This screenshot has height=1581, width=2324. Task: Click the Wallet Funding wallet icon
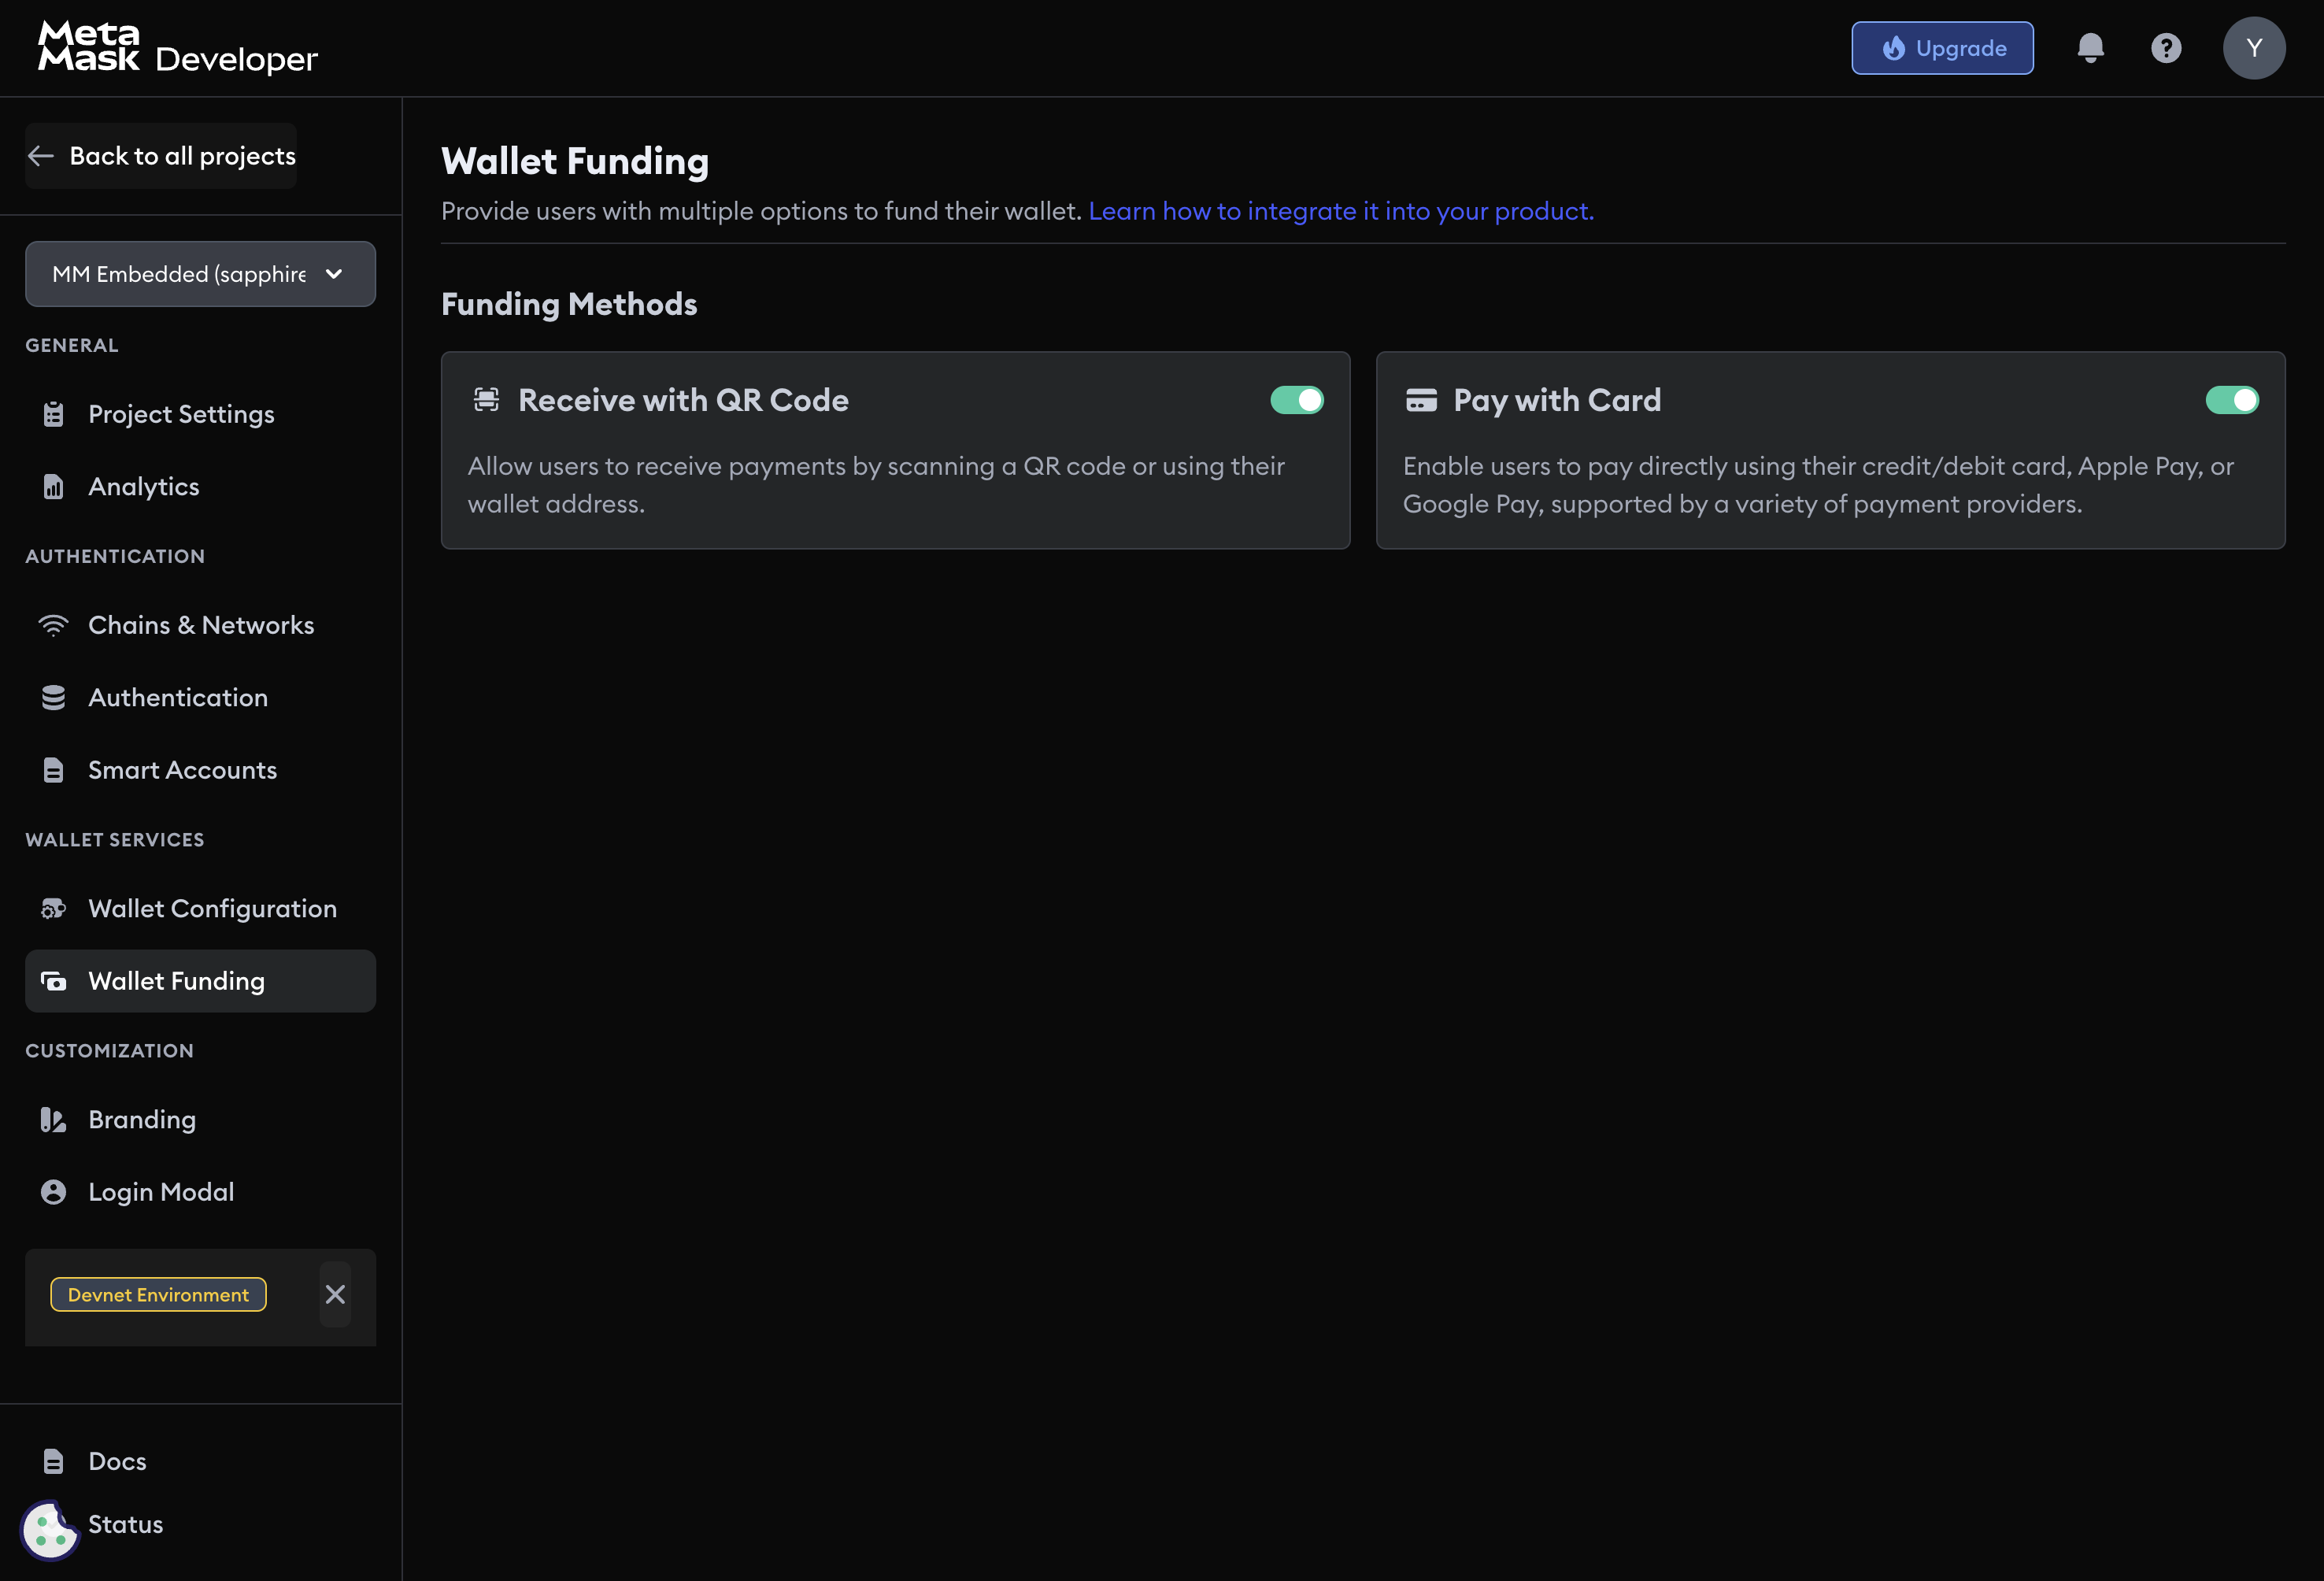54,981
